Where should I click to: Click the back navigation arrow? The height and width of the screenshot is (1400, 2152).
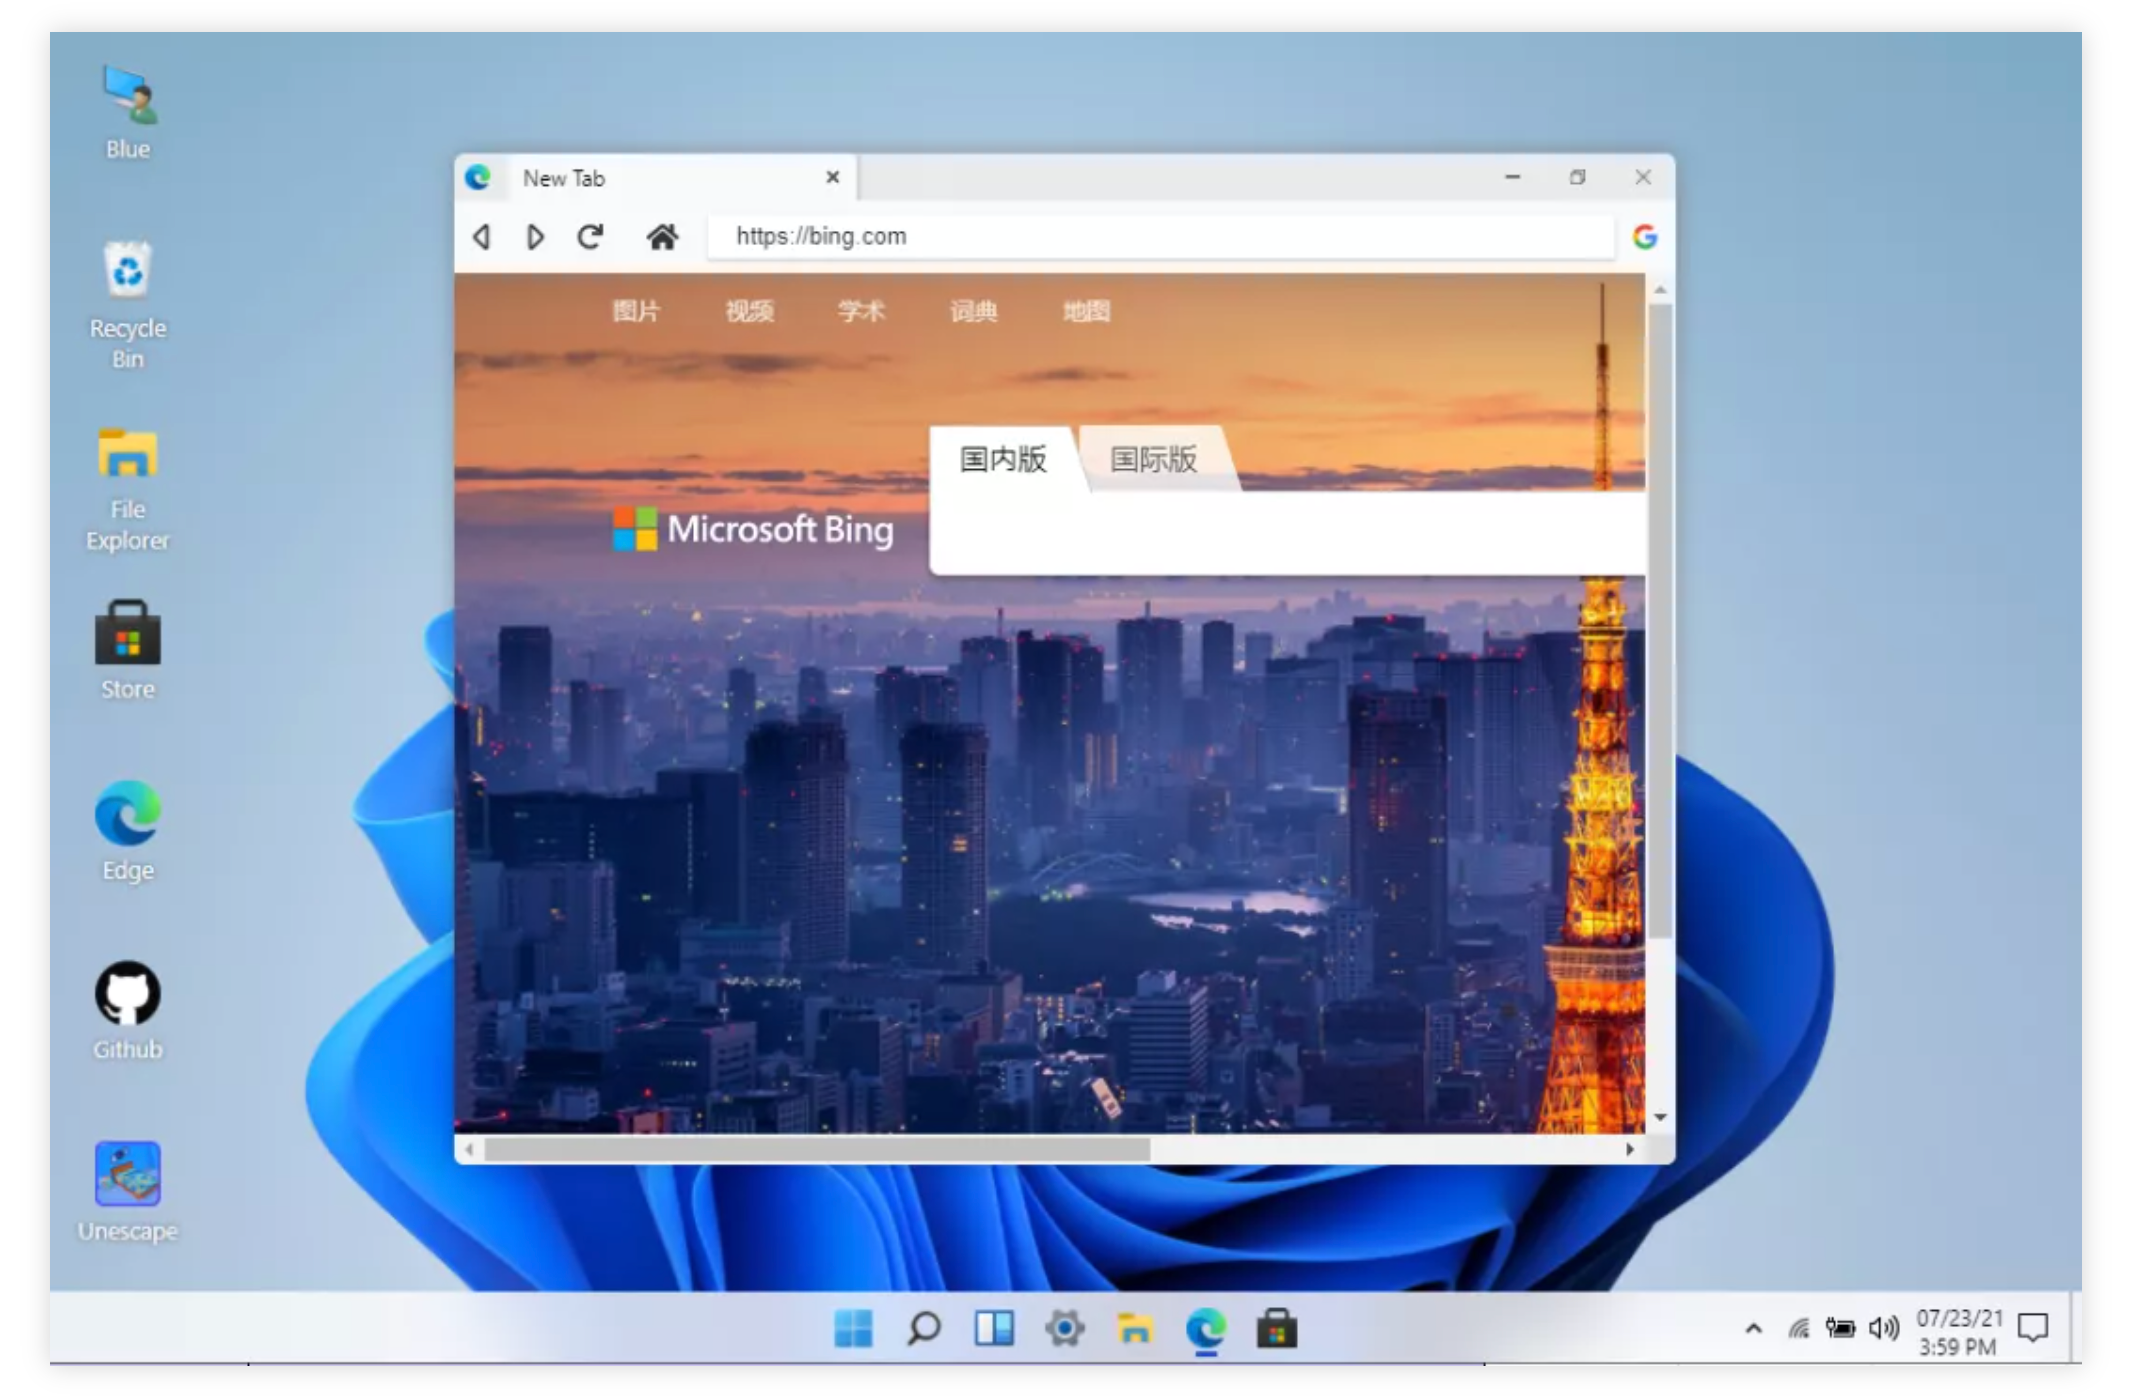pos(482,237)
